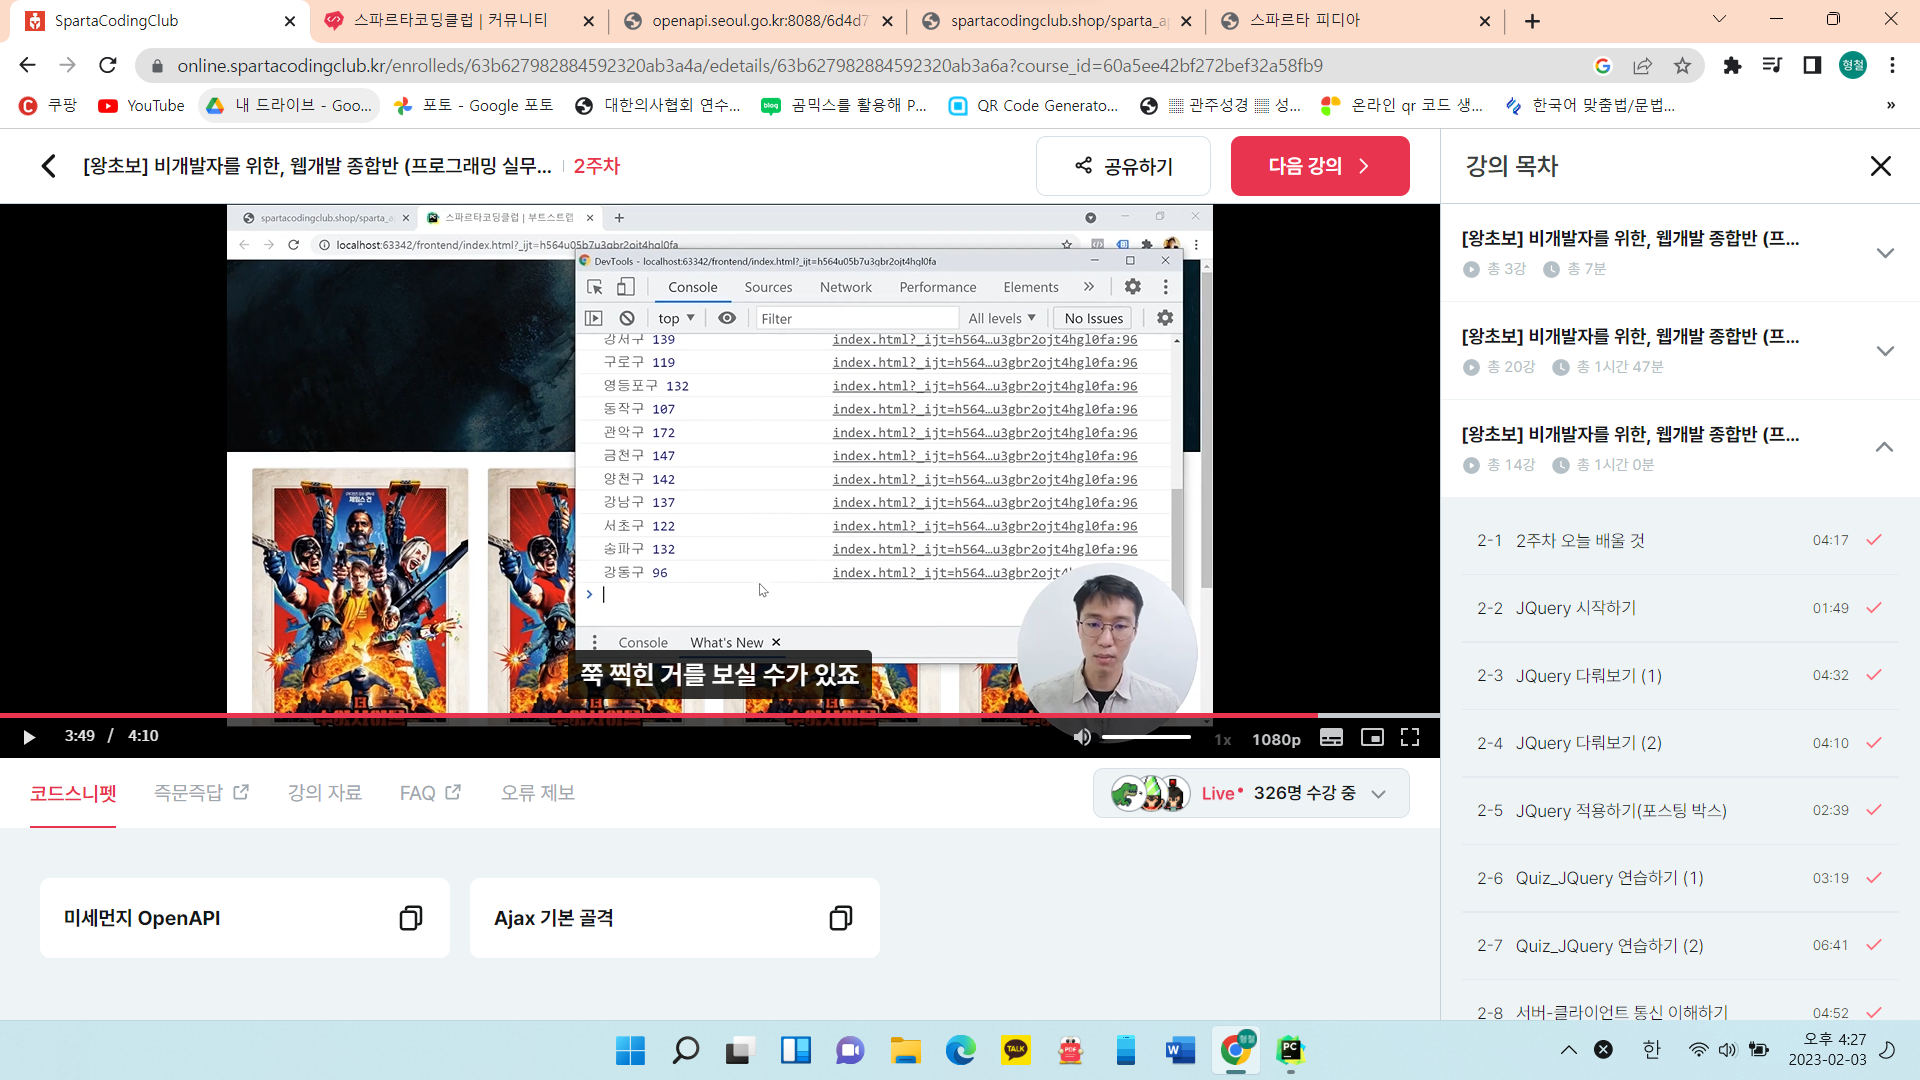Screen dimensions: 1920x1080
Task: Toggle the Korean 한 input method indicator
Action: pos(1651,1049)
